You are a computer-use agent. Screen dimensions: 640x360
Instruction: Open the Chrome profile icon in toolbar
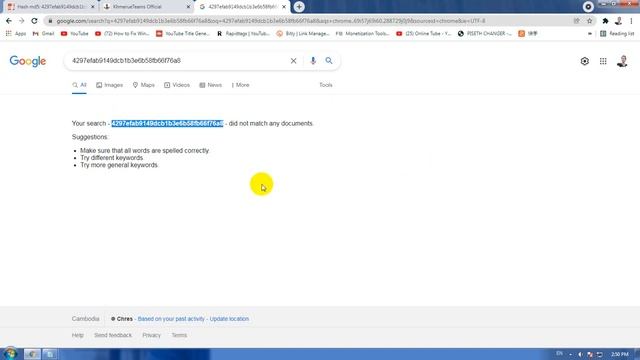[618, 21]
